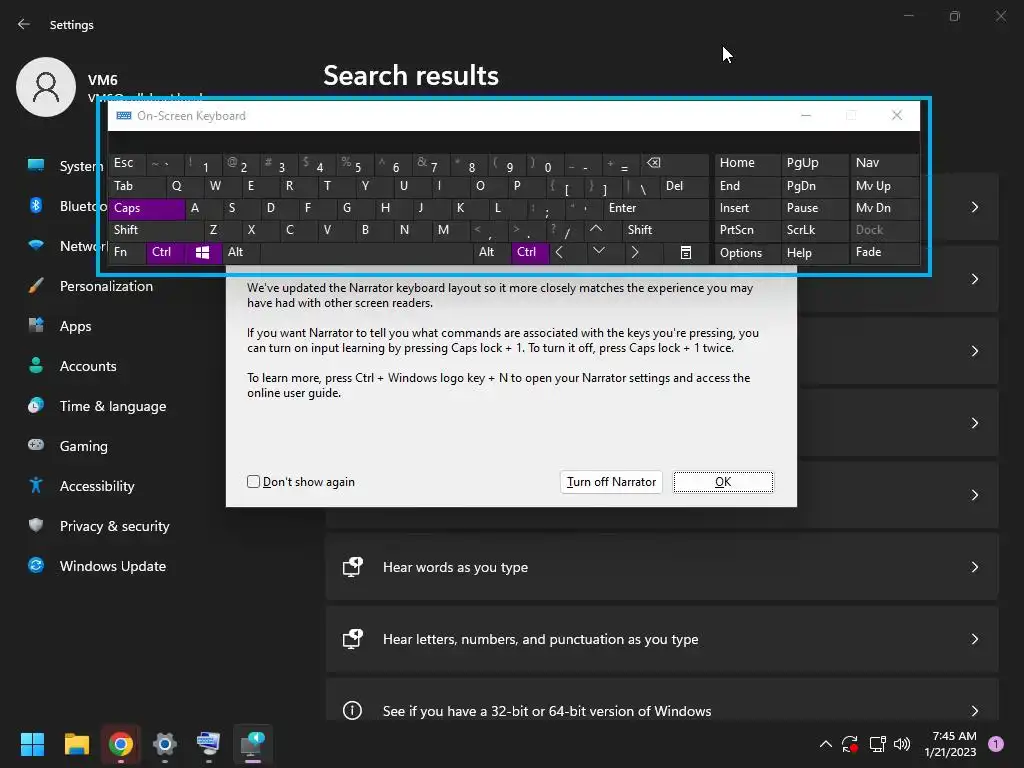Click the Narrator taskbar icon
The width and height of the screenshot is (1024, 768).
pos(252,744)
